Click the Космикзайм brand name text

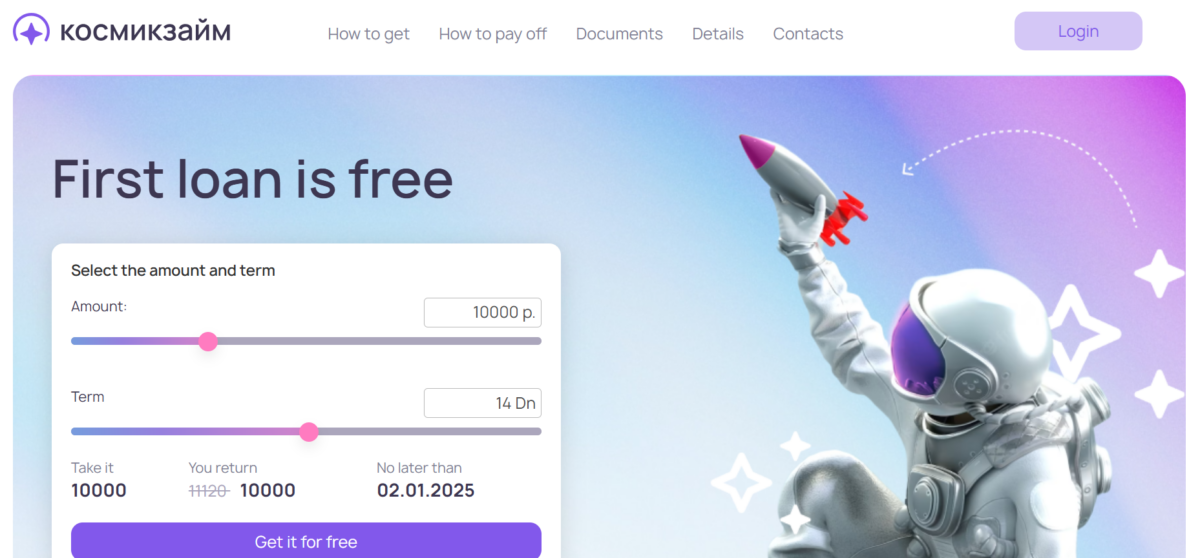(146, 33)
